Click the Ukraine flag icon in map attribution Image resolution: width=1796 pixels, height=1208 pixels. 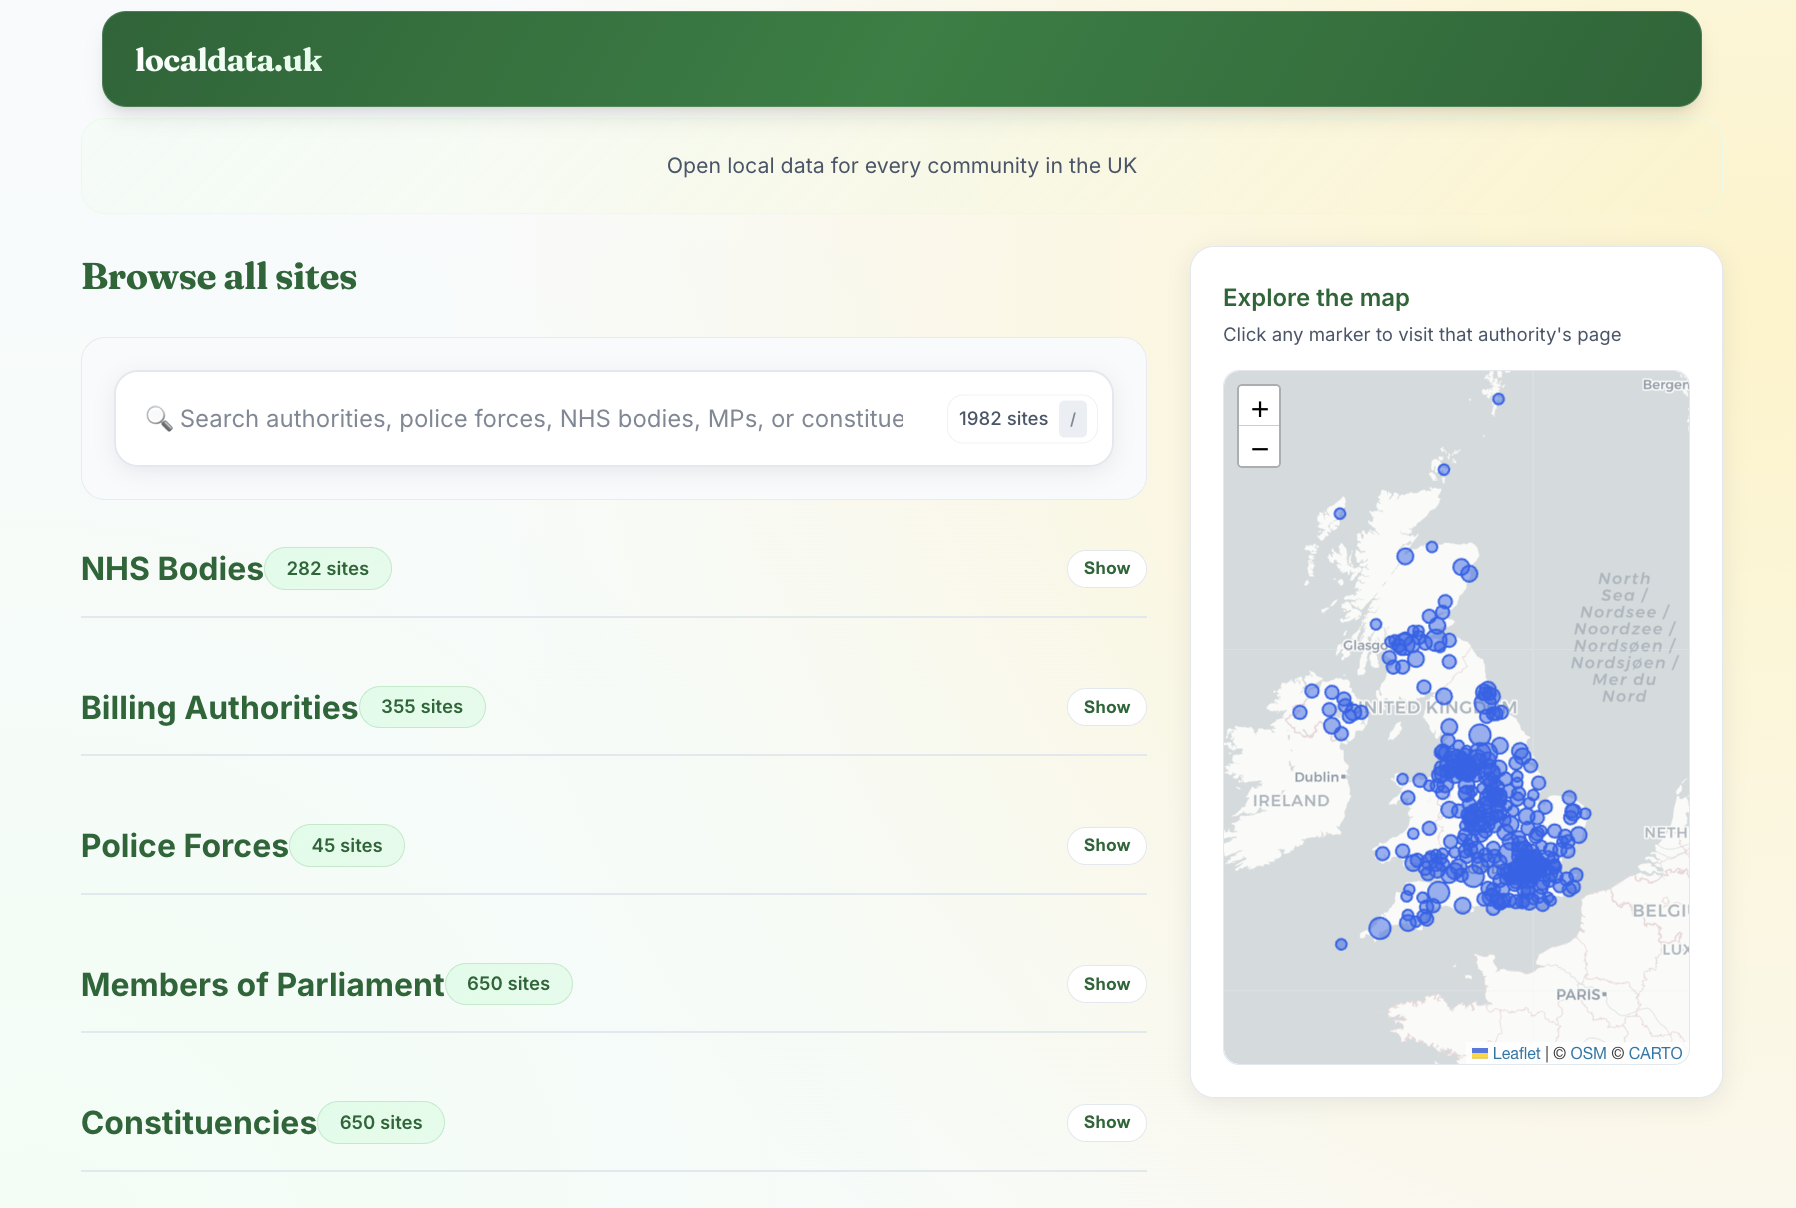point(1481,1052)
